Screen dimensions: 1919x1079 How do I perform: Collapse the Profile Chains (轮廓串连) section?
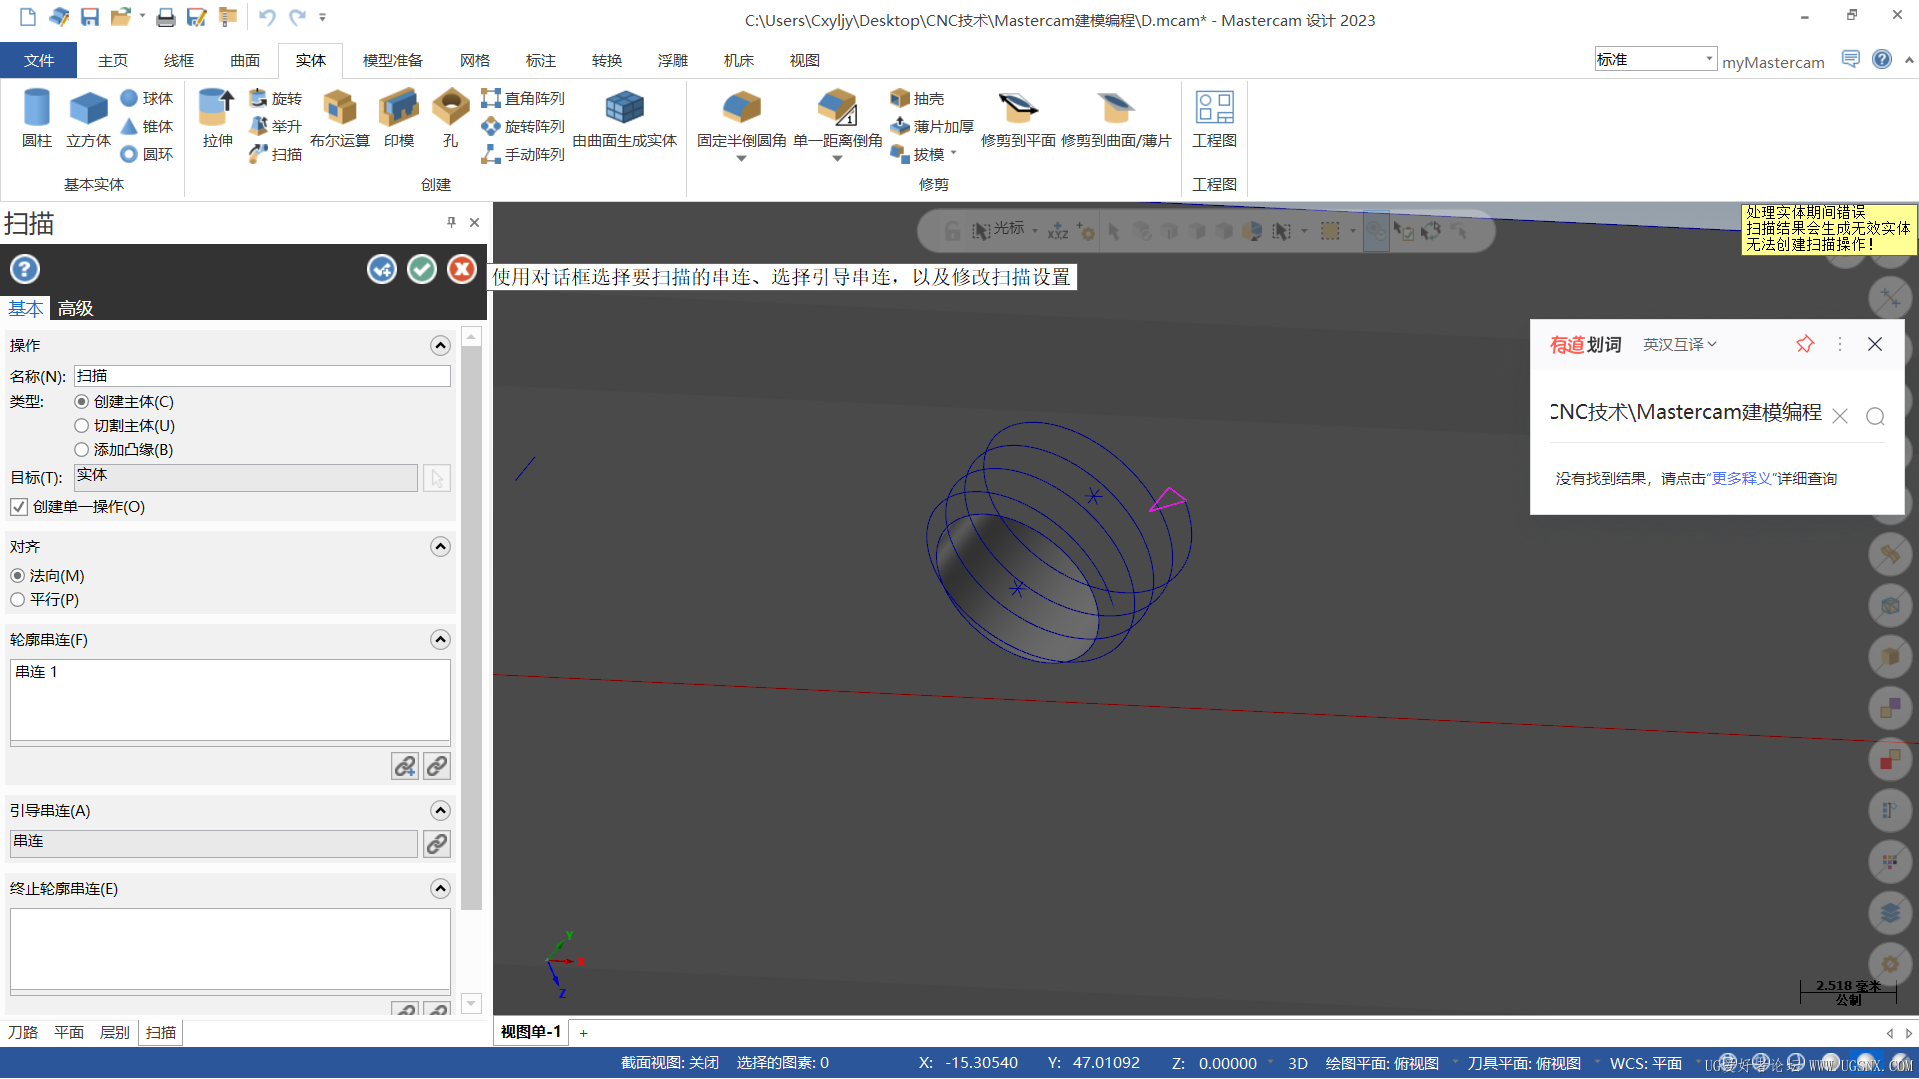click(x=440, y=639)
